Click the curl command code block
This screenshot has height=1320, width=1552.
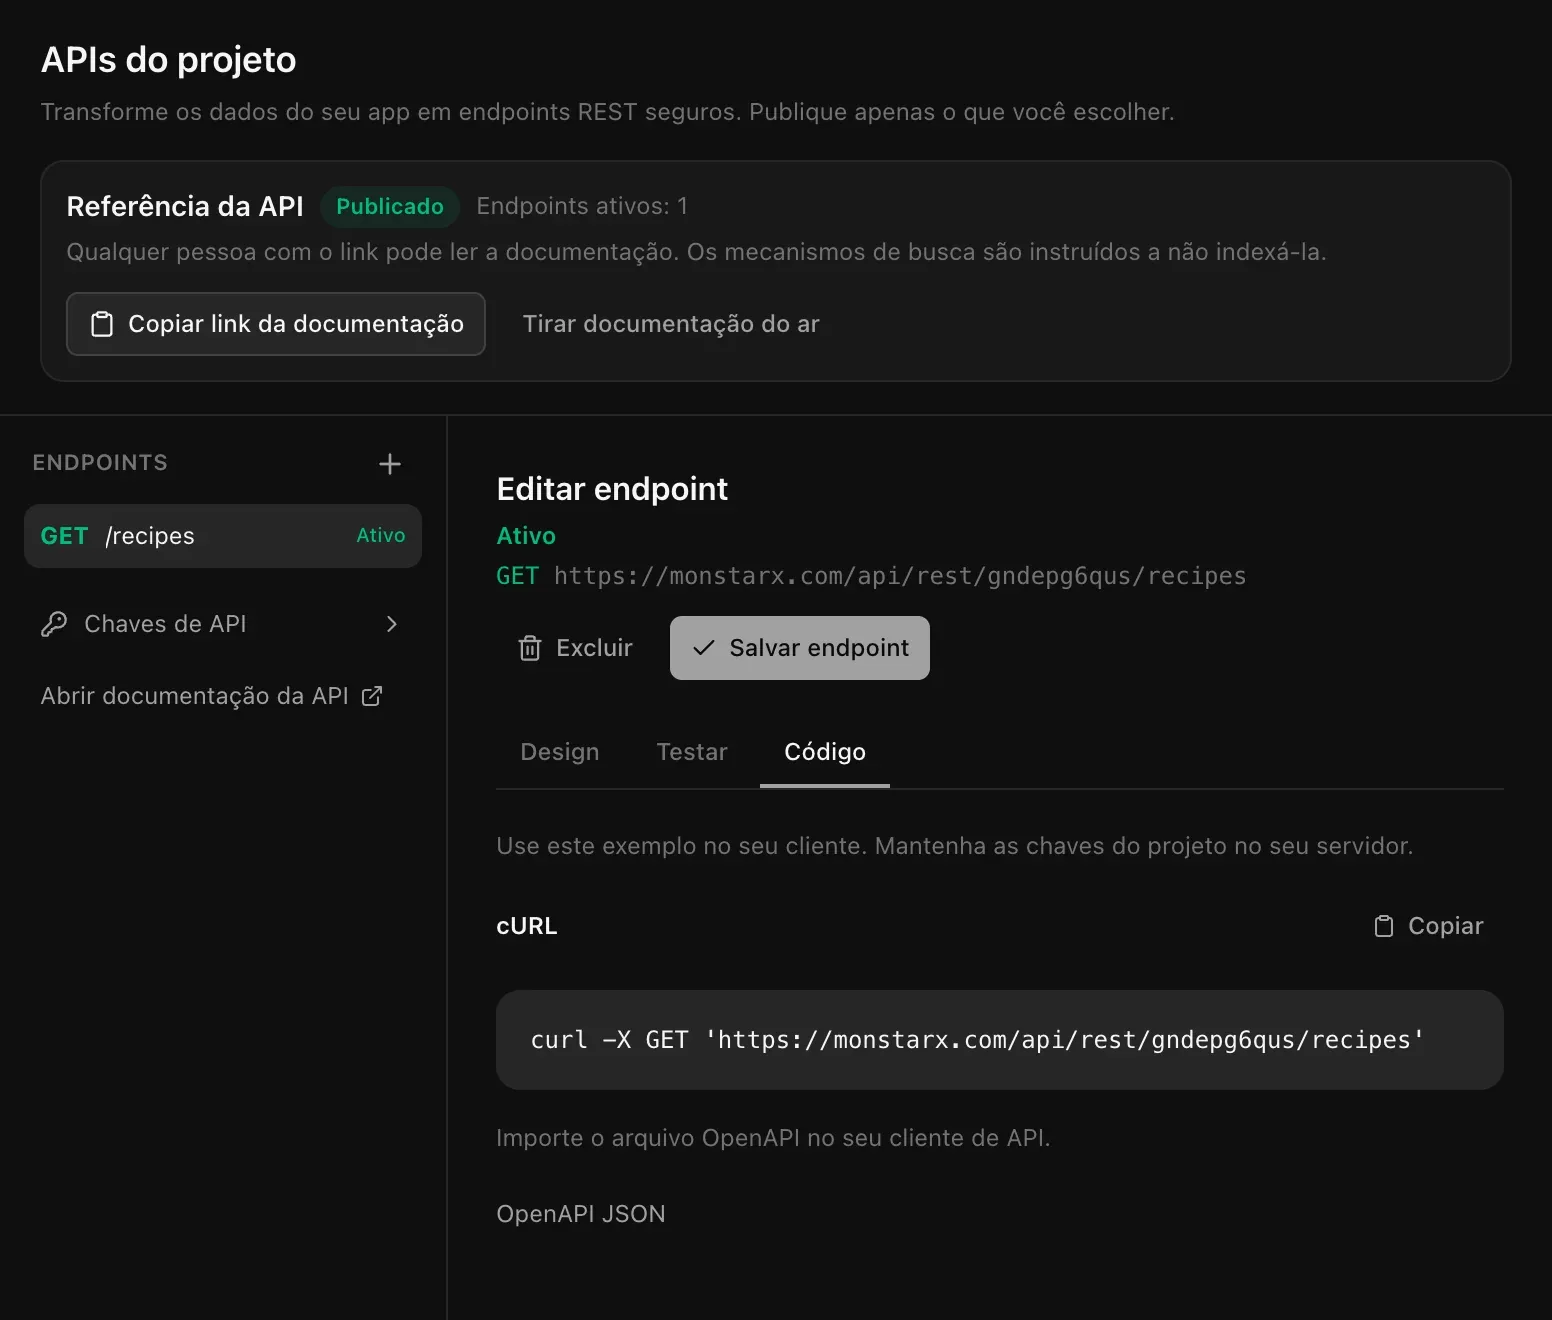click(1000, 1040)
